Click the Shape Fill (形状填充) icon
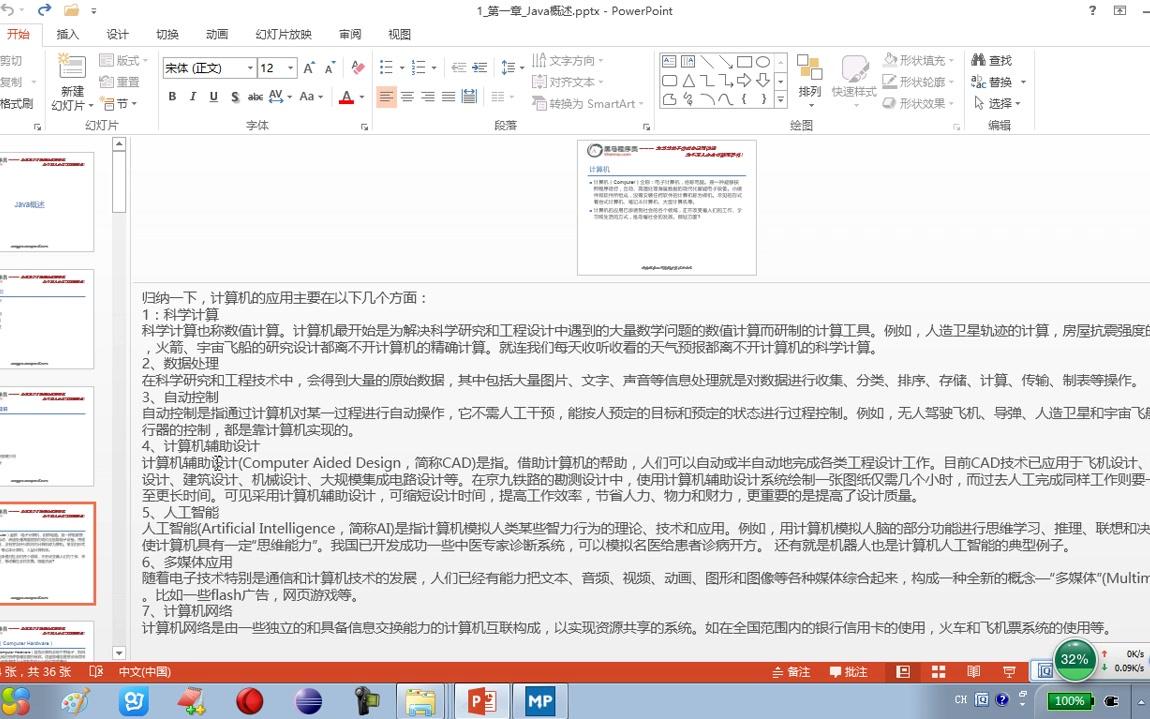This screenshot has width=1150, height=719. coord(889,60)
